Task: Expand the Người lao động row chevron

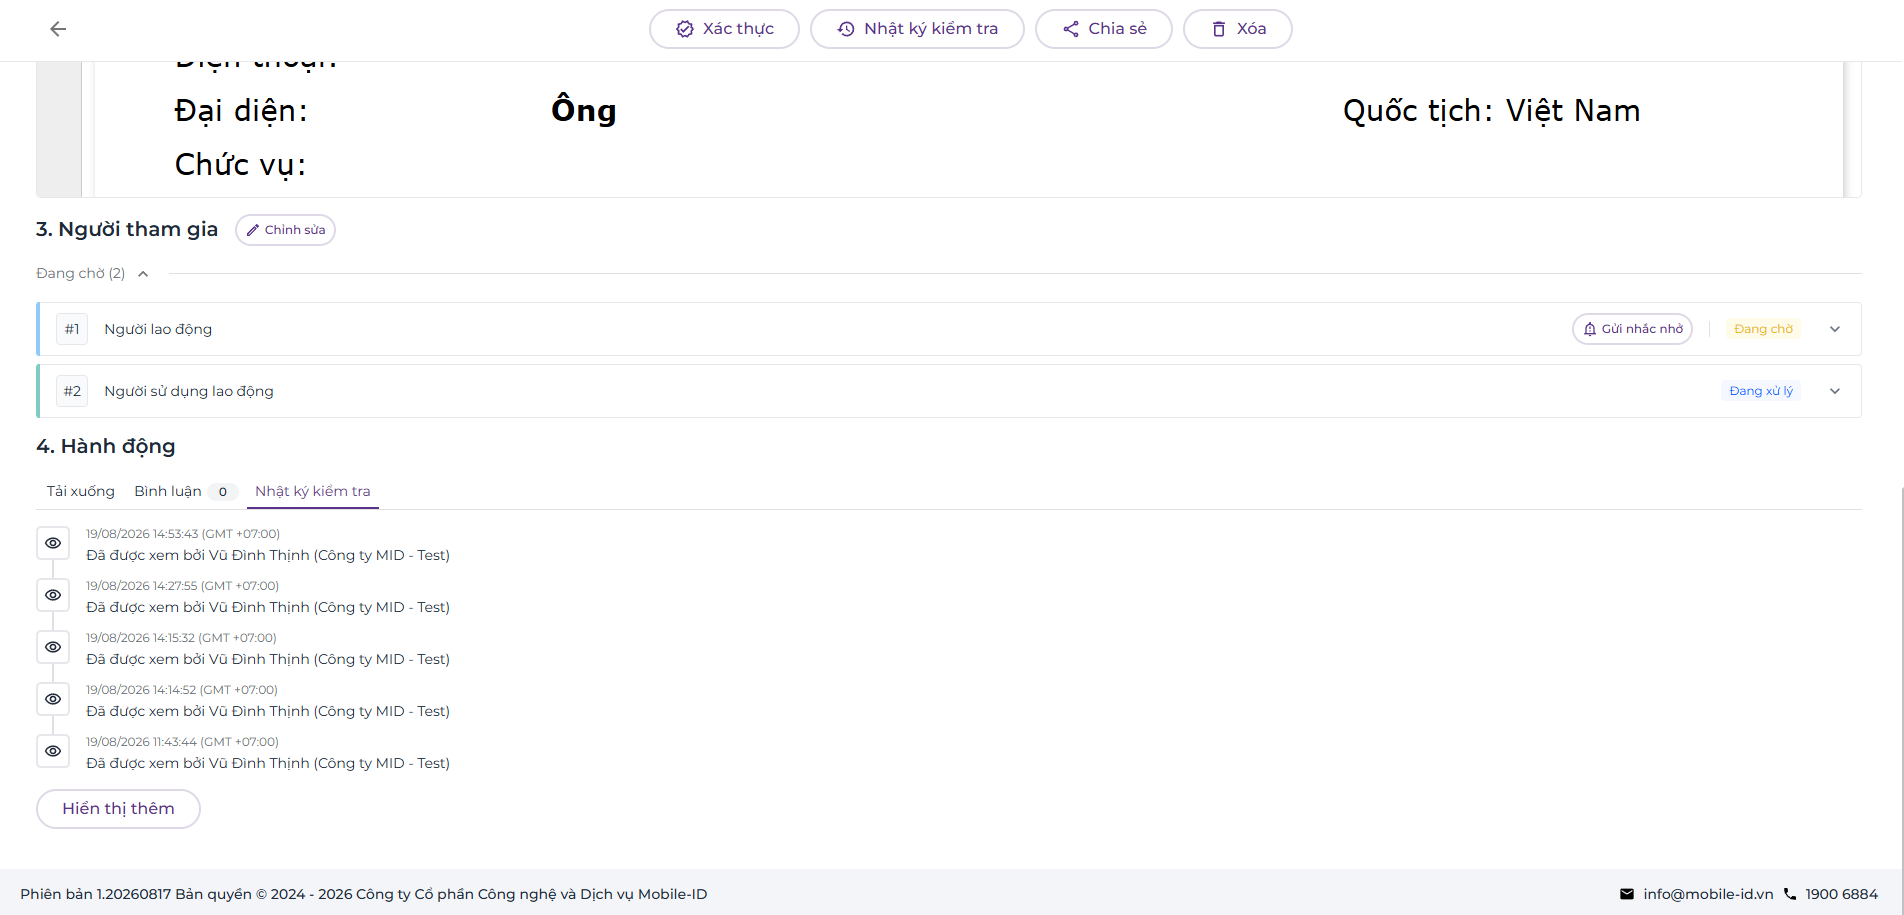Action: click(x=1835, y=329)
